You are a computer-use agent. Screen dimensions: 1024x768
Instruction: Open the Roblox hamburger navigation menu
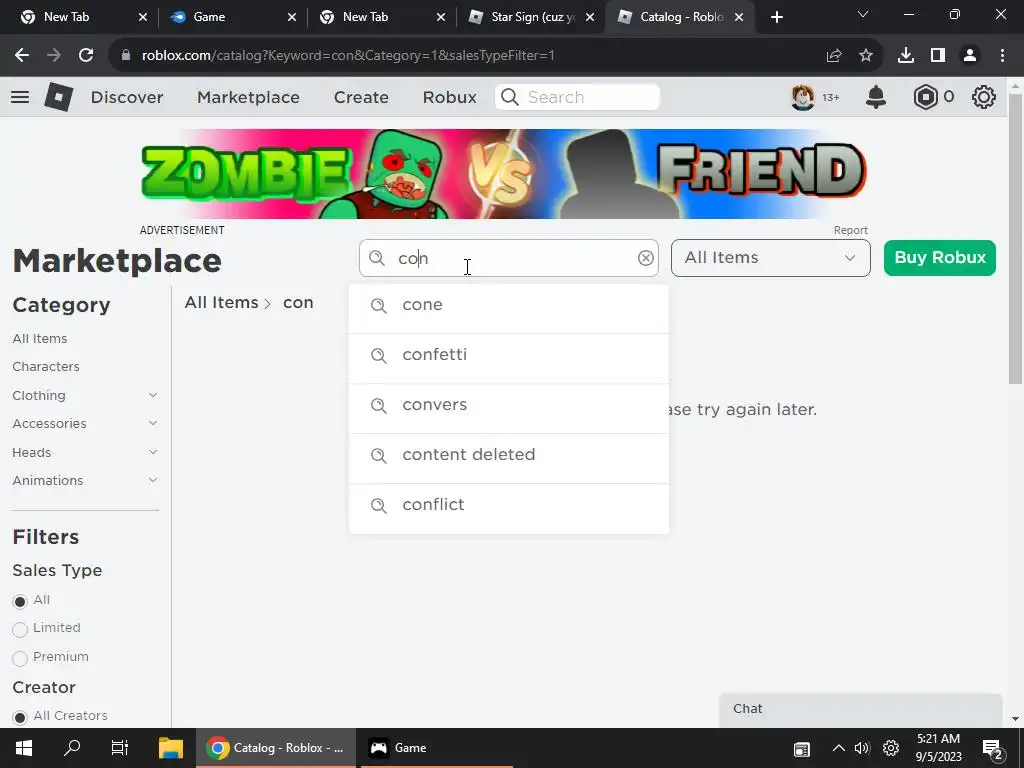pos(20,97)
